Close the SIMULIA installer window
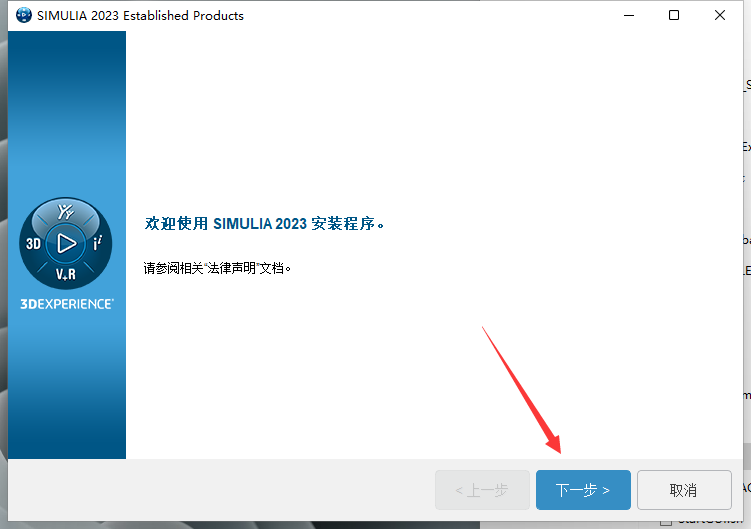 [719, 15]
